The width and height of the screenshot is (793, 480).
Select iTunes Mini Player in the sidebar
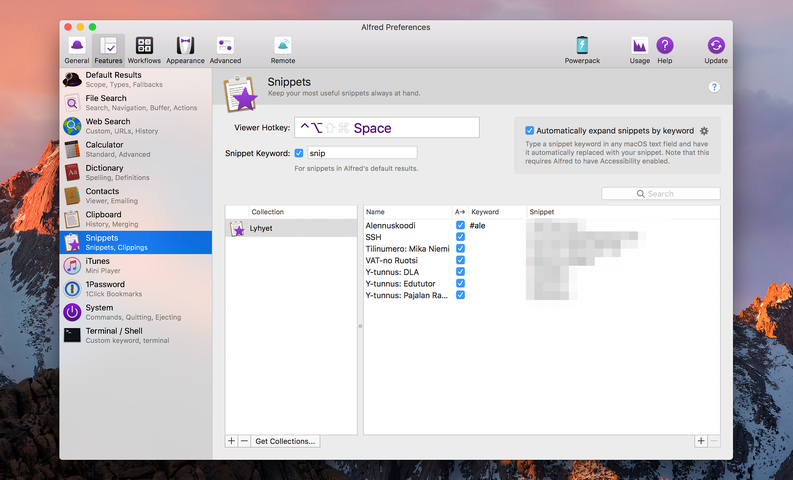tap(136, 266)
